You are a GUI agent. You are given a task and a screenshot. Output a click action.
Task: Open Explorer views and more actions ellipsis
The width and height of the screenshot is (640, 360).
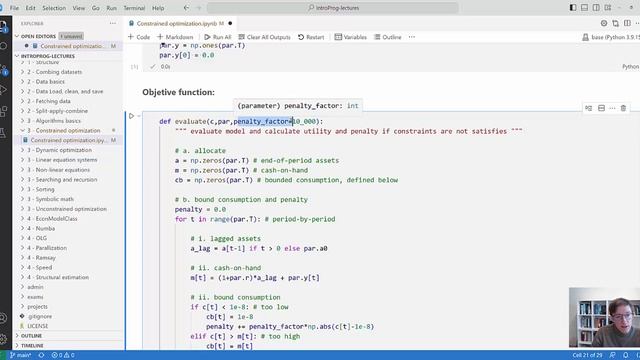click(x=113, y=23)
